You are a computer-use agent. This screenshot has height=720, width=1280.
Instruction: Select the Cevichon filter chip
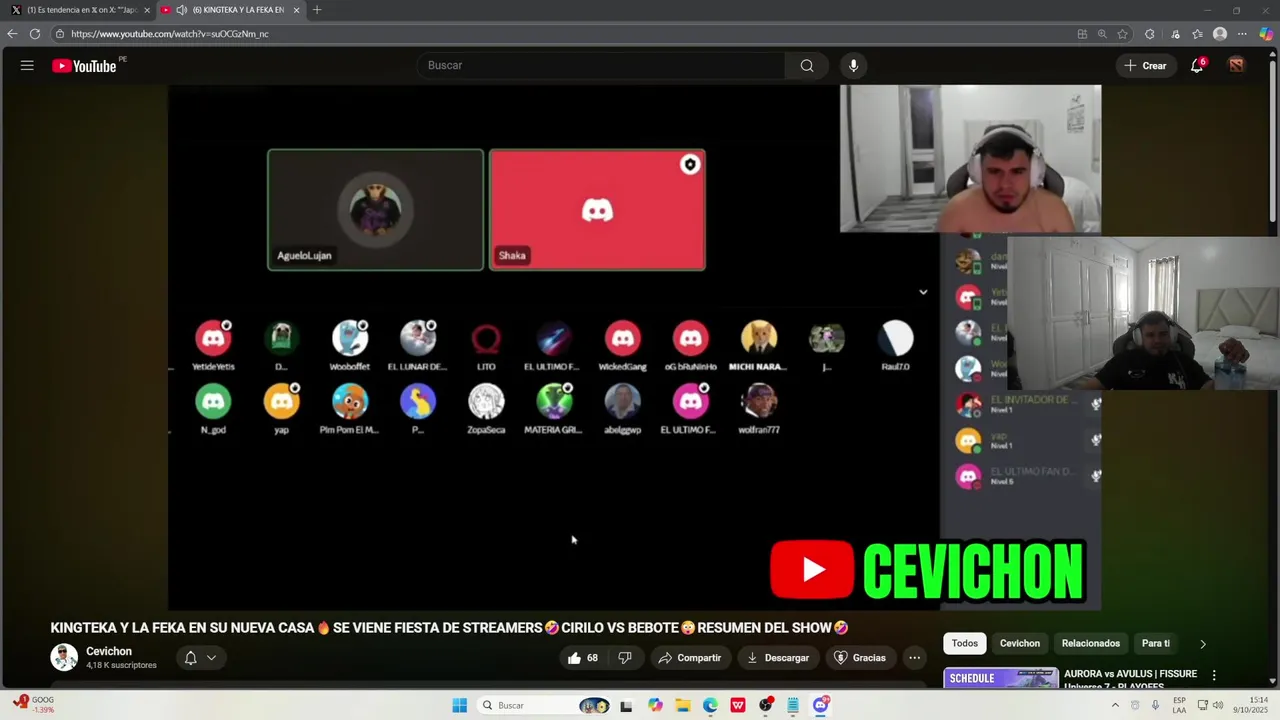(x=1020, y=644)
